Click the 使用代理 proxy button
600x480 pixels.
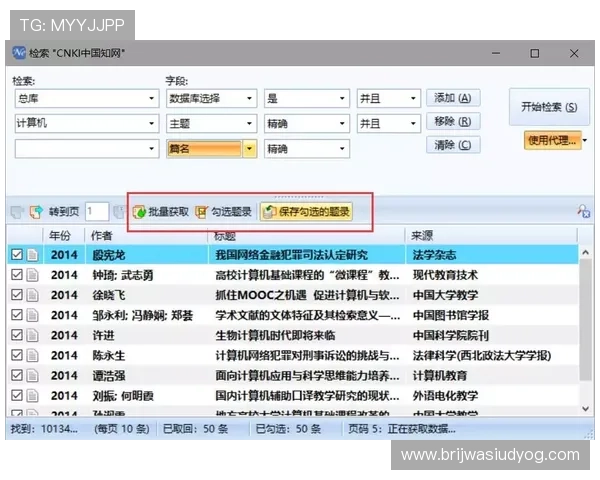point(553,140)
